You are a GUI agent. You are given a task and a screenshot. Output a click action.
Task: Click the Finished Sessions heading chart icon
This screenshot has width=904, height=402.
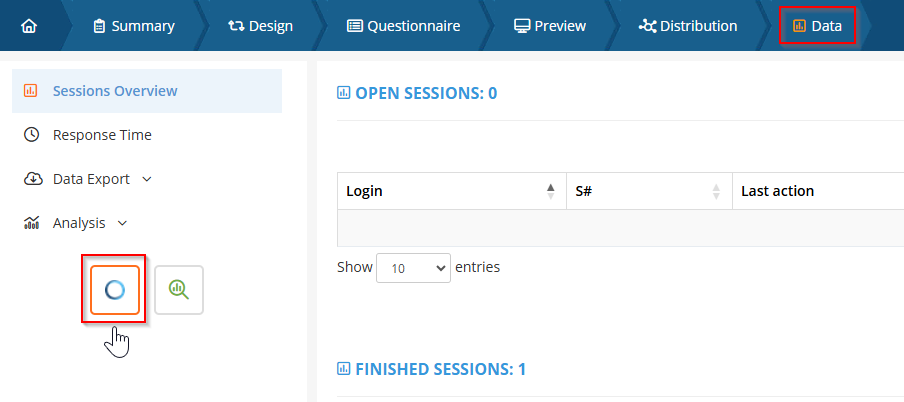(344, 370)
